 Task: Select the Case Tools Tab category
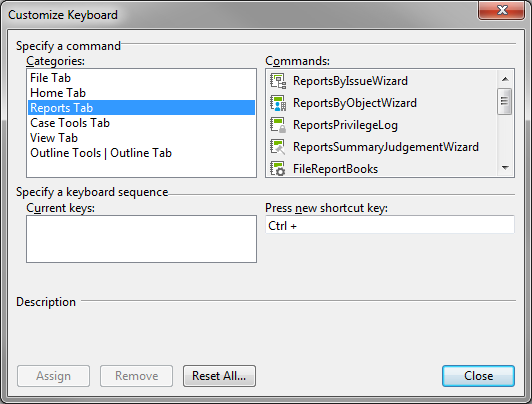click(x=141, y=123)
